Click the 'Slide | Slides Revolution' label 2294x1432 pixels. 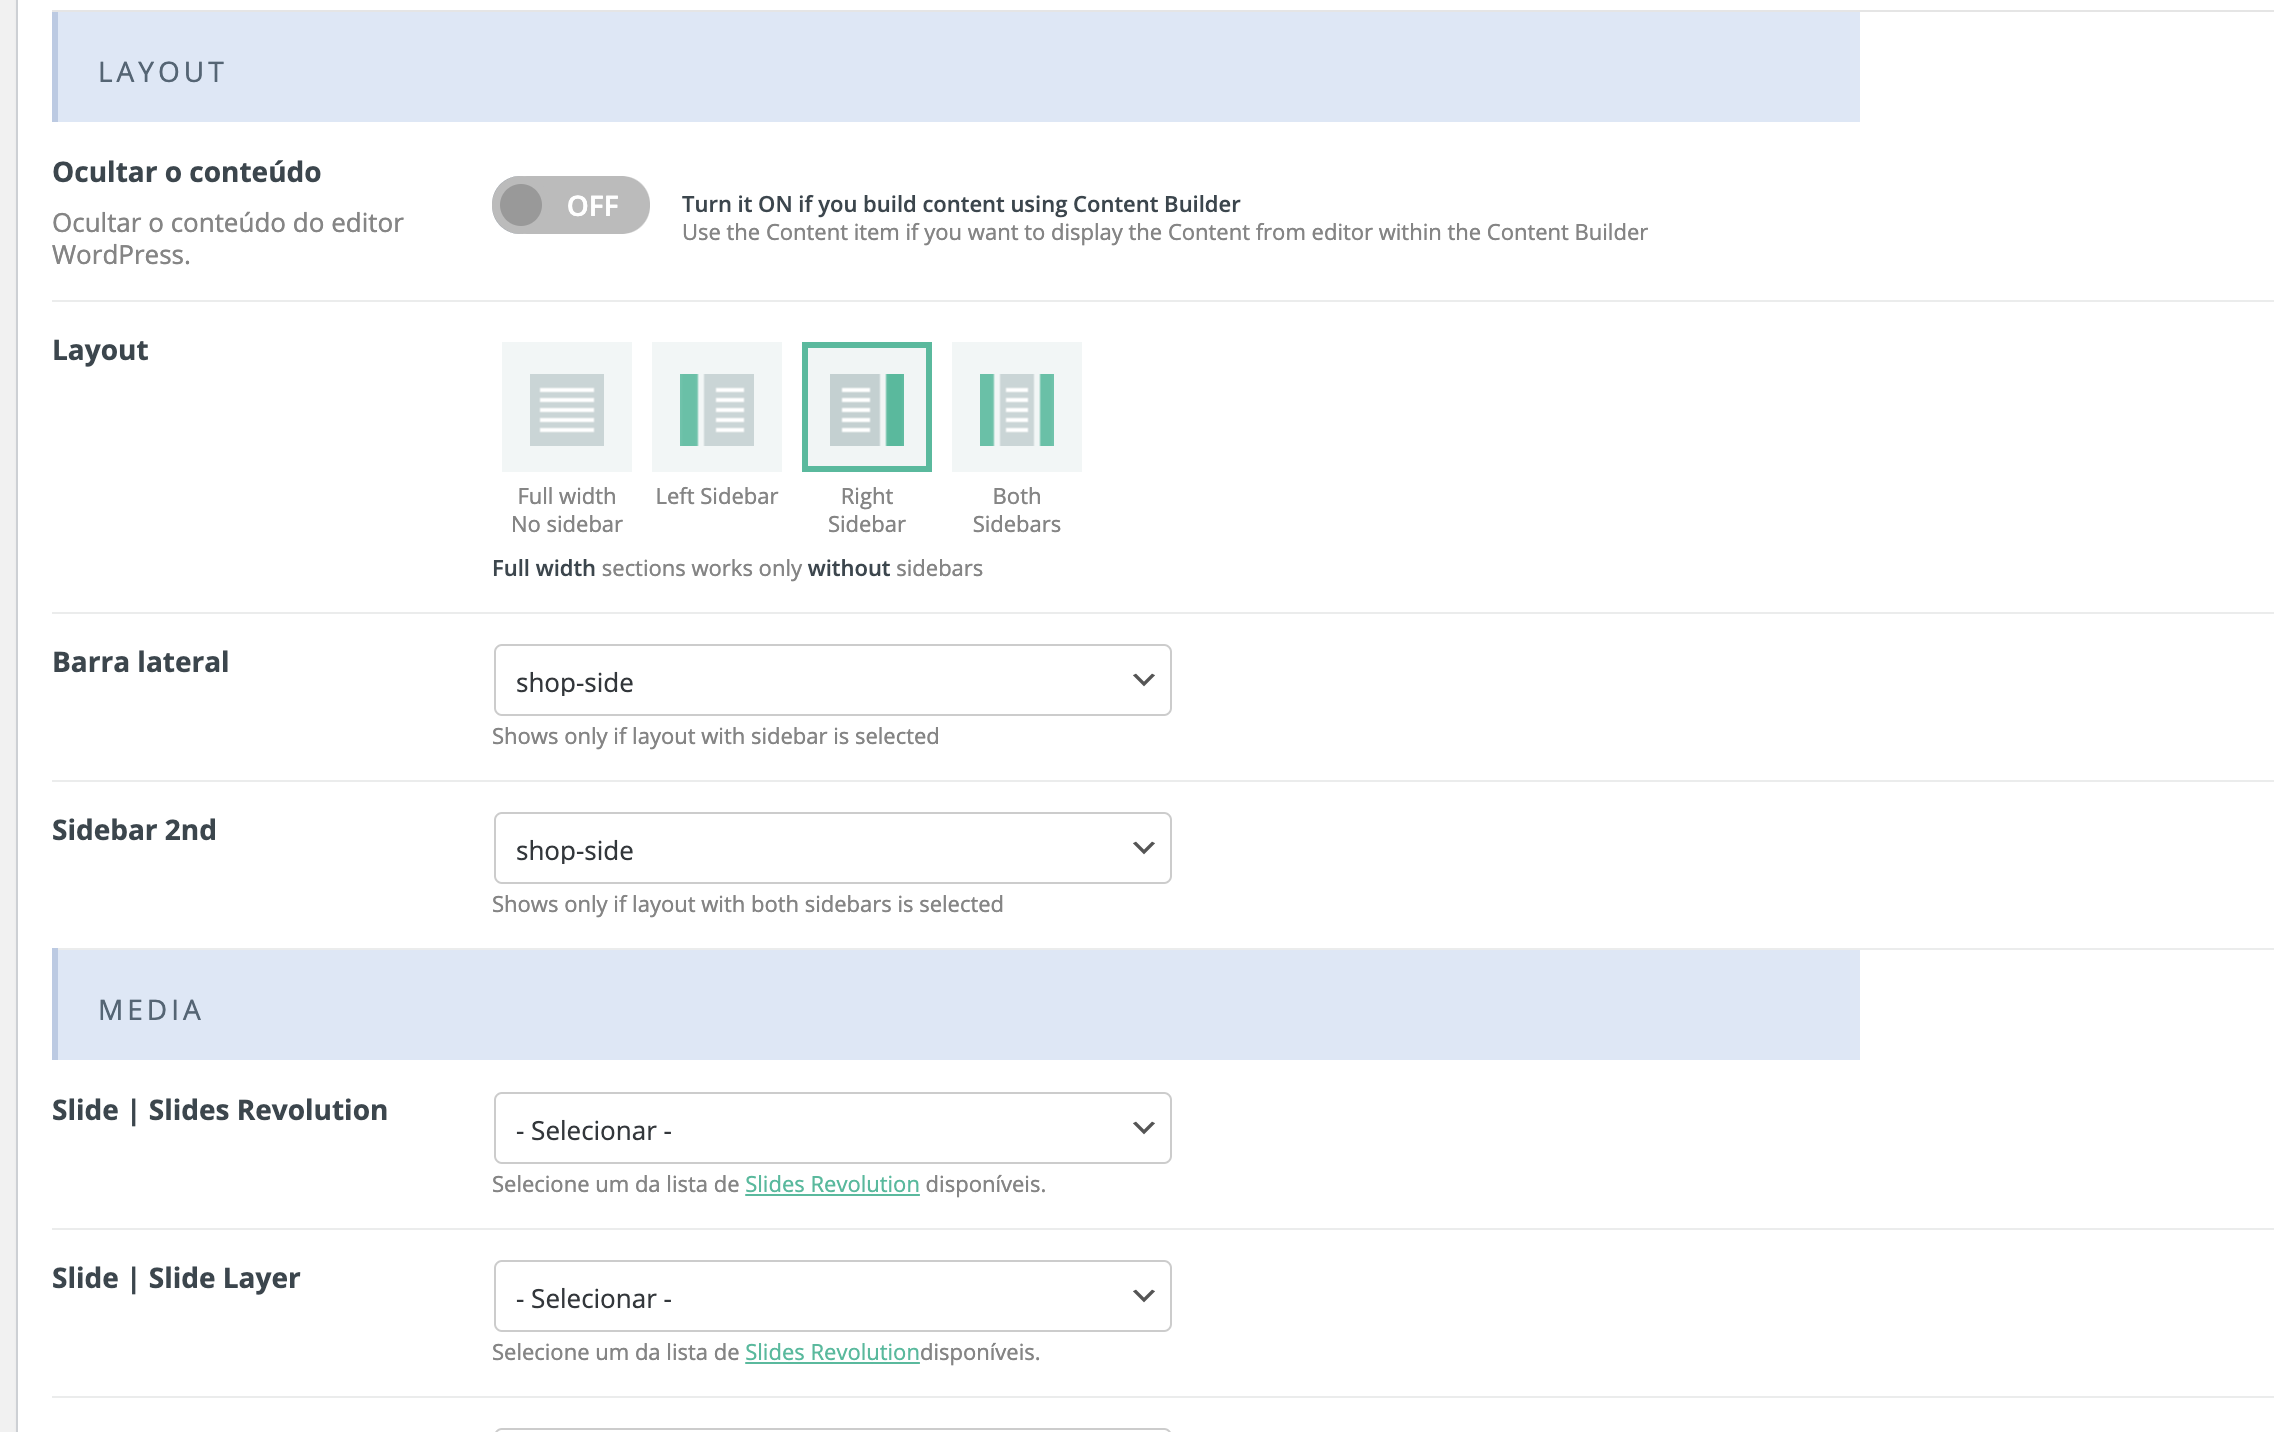[220, 1110]
